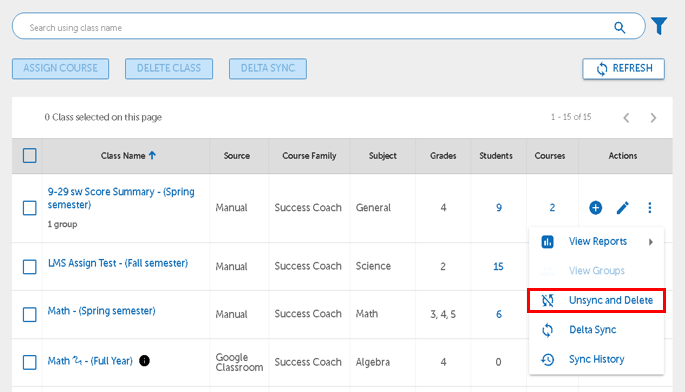Click the '3, 4, 5' grades cell

[443, 314]
